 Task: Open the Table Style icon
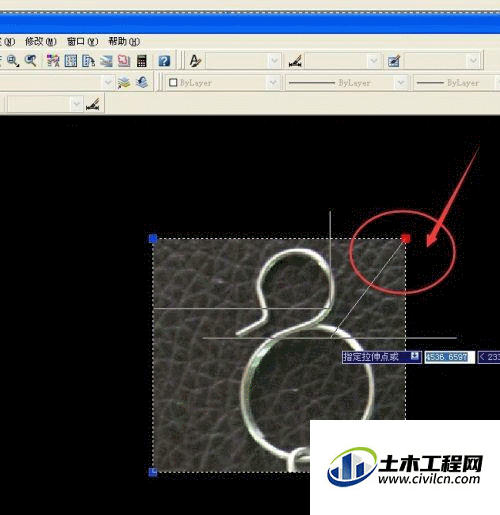(x=394, y=61)
